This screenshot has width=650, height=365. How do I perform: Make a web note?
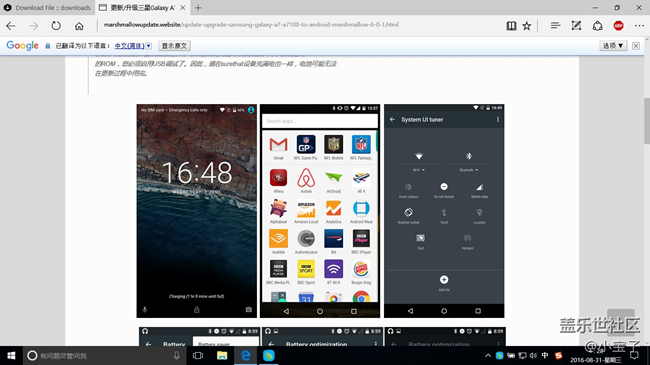click(576, 26)
